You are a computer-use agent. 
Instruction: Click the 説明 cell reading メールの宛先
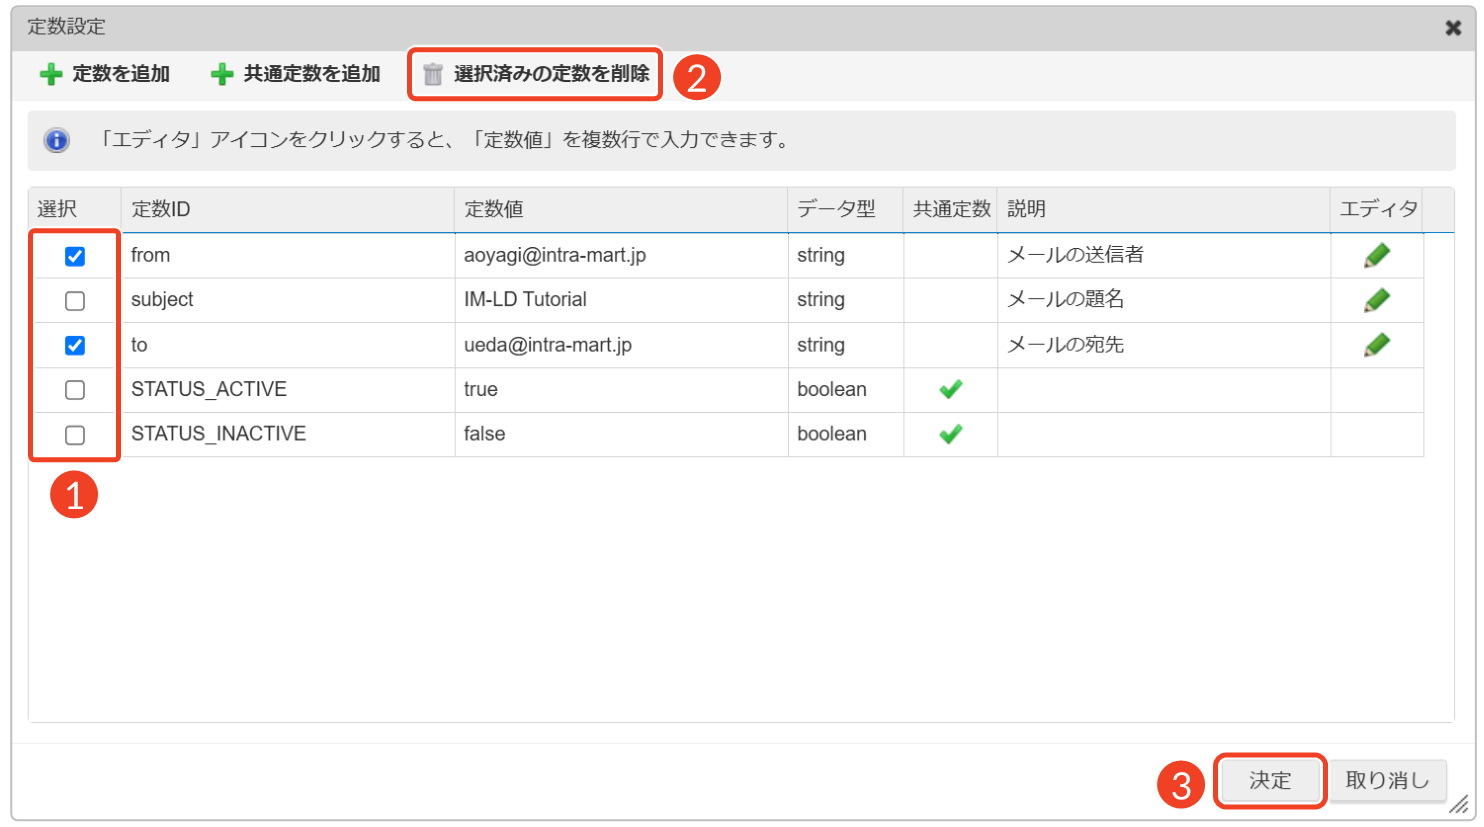pyautogui.click(x=1162, y=345)
